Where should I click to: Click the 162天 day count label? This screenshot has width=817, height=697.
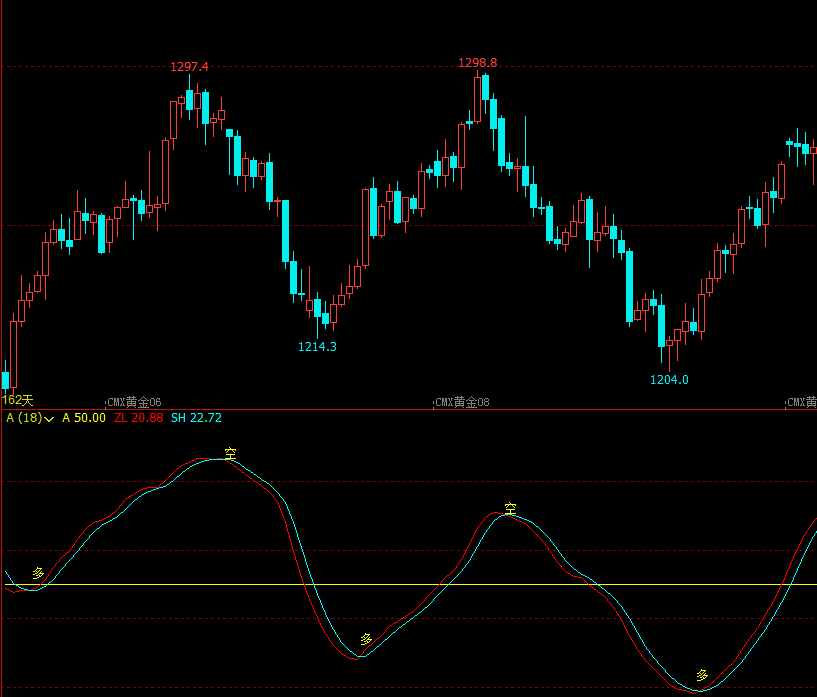click(x=18, y=400)
